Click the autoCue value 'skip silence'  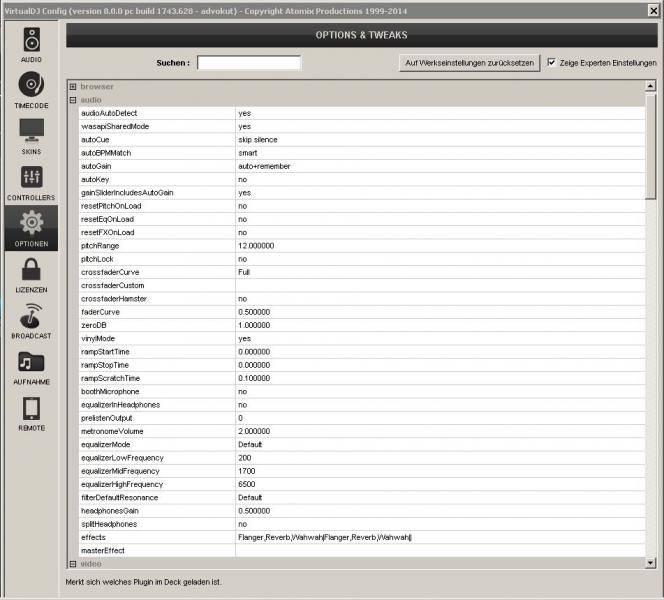pos(257,140)
